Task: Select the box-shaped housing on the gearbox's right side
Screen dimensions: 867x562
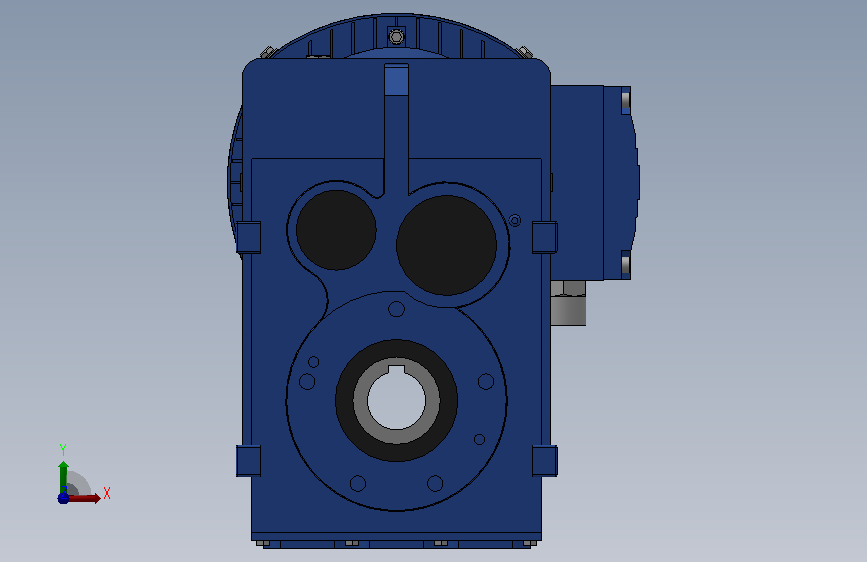Action: [577, 183]
